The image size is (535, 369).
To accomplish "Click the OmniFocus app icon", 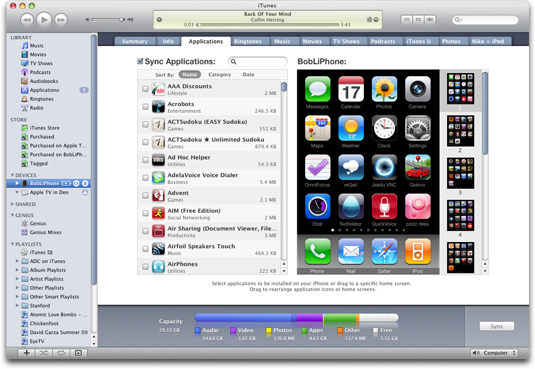I will (317, 167).
